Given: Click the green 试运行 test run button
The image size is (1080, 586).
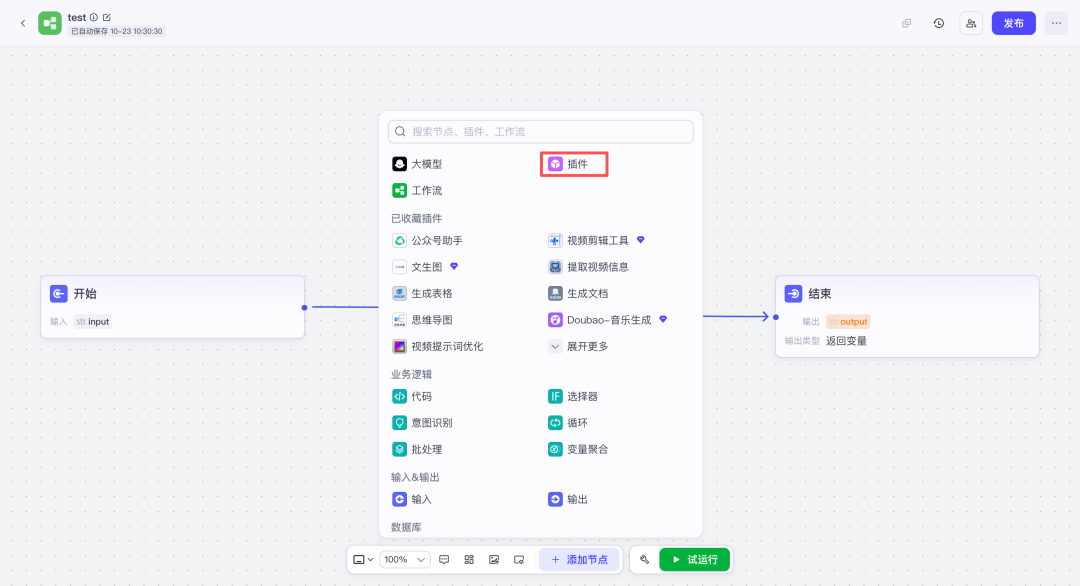Looking at the screenshot, I should (694, 560).
